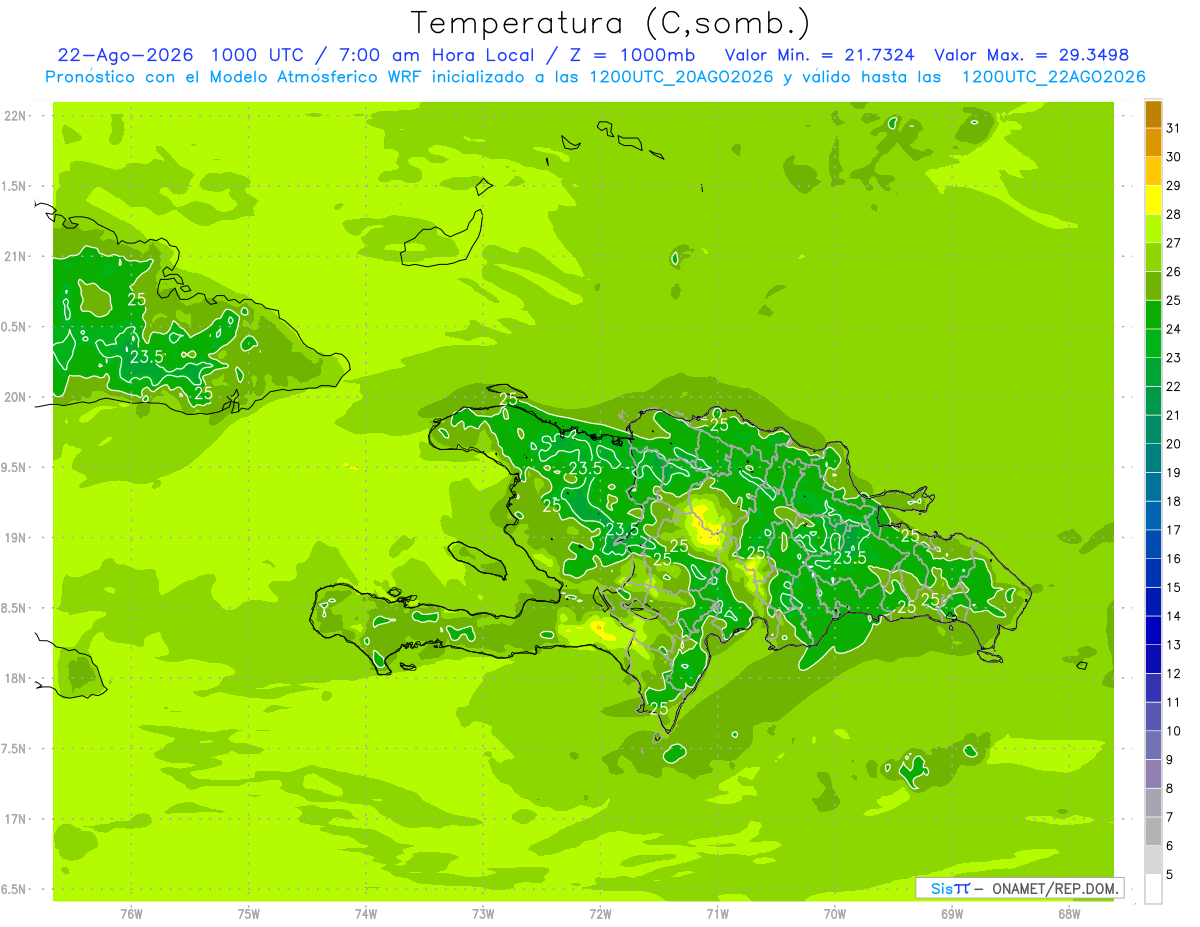This screenshot has width=1200, height=927.
Task: Click the 31 value on the color scale
Action: coord(1174,128)
